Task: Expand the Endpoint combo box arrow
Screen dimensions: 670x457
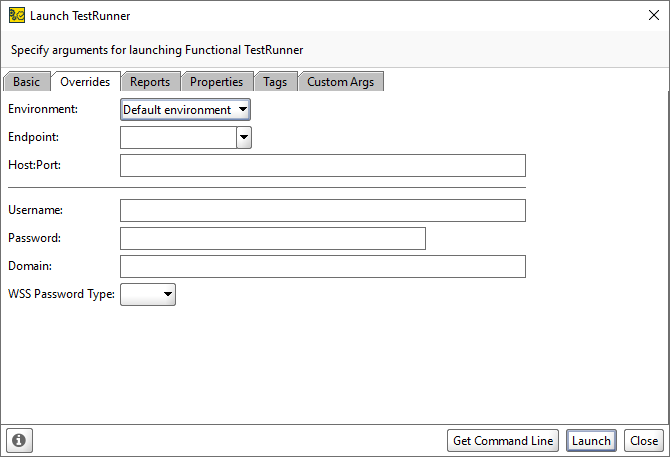Action: click(x=244, y=138)
